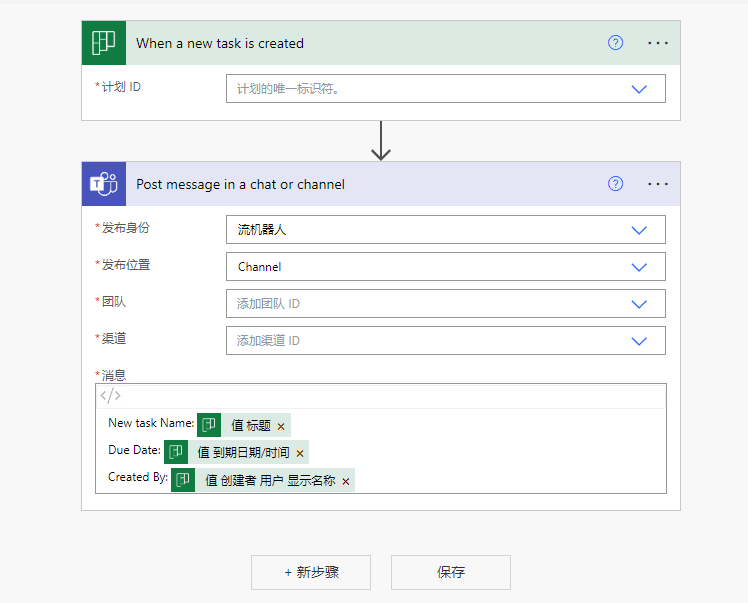
Task: Remove the 值 到期日期/时间 token
Action: (x=299, y=453)
